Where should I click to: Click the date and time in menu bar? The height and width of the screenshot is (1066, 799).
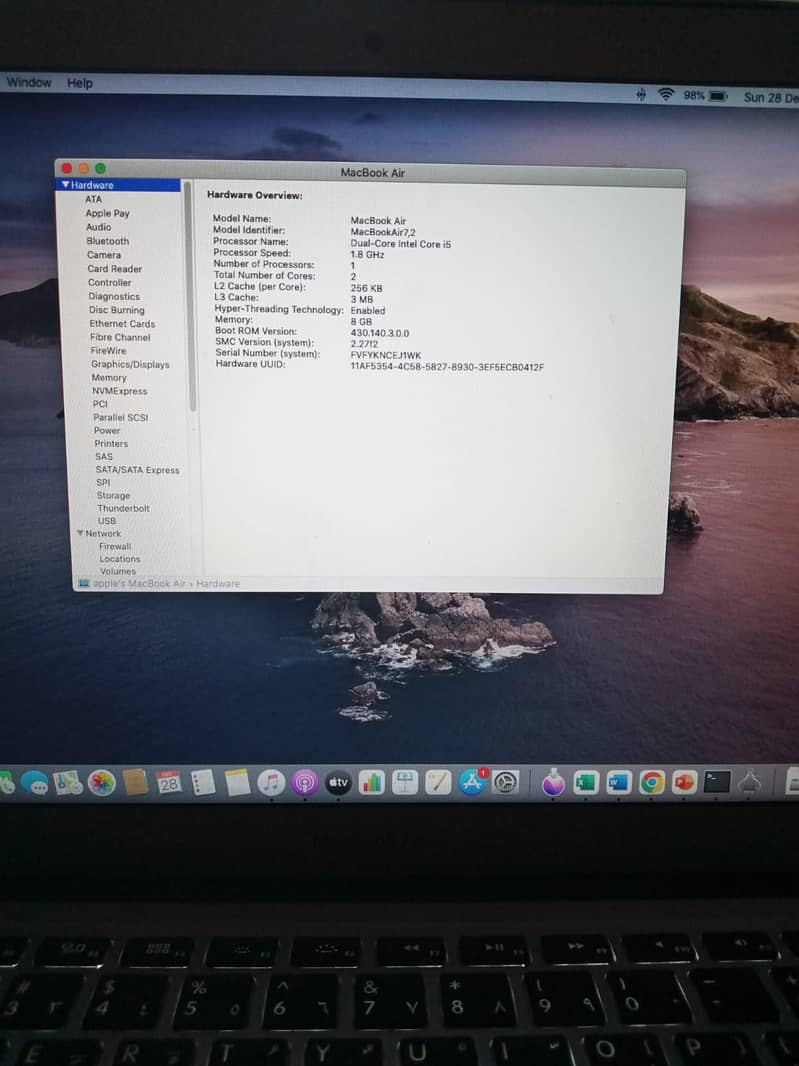point(771,97)
